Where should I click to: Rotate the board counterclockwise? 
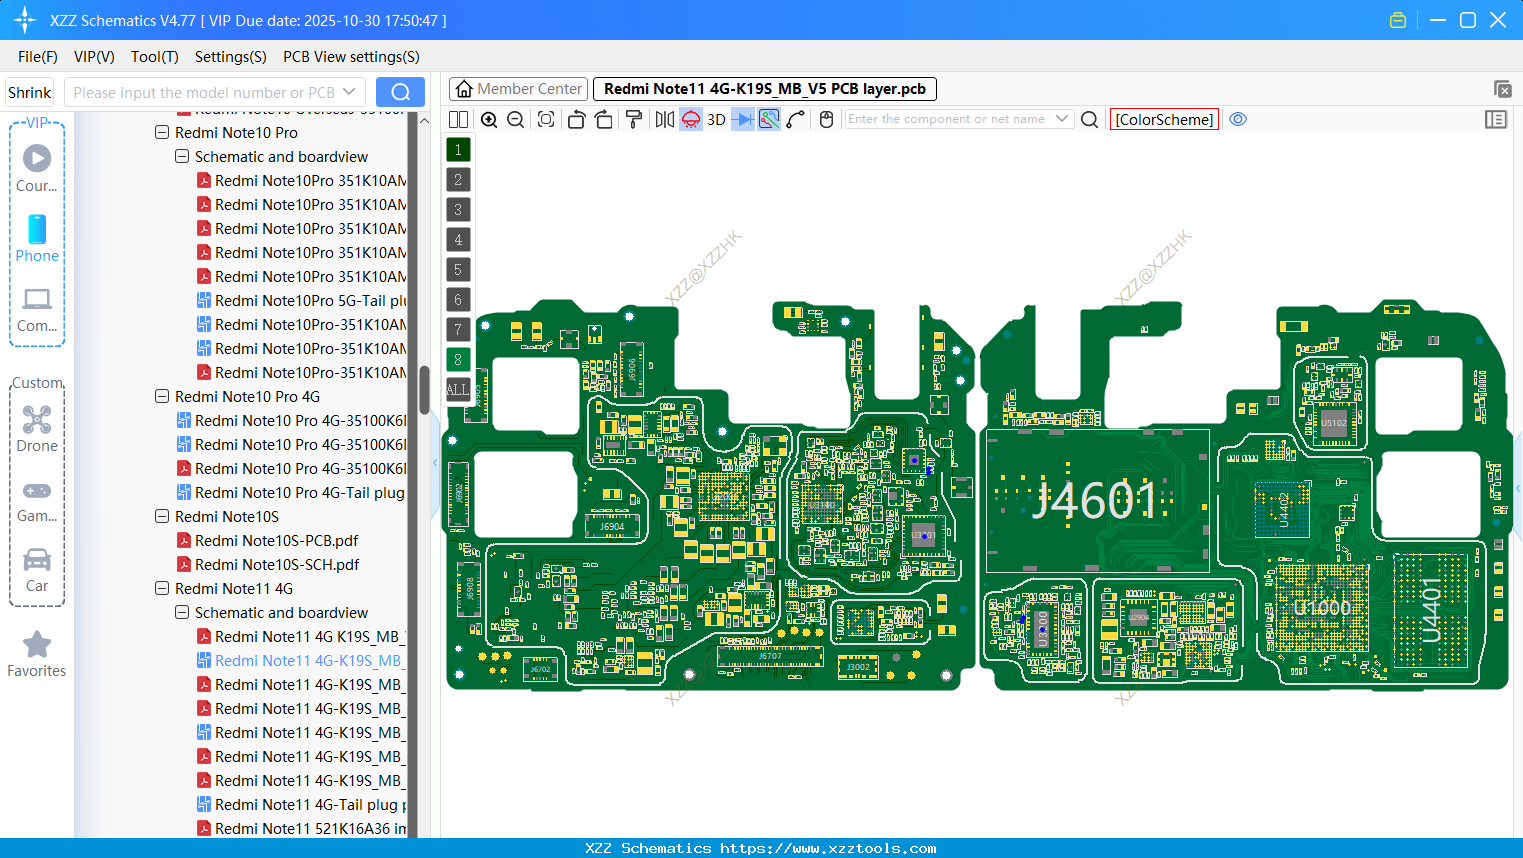point(576,120)
